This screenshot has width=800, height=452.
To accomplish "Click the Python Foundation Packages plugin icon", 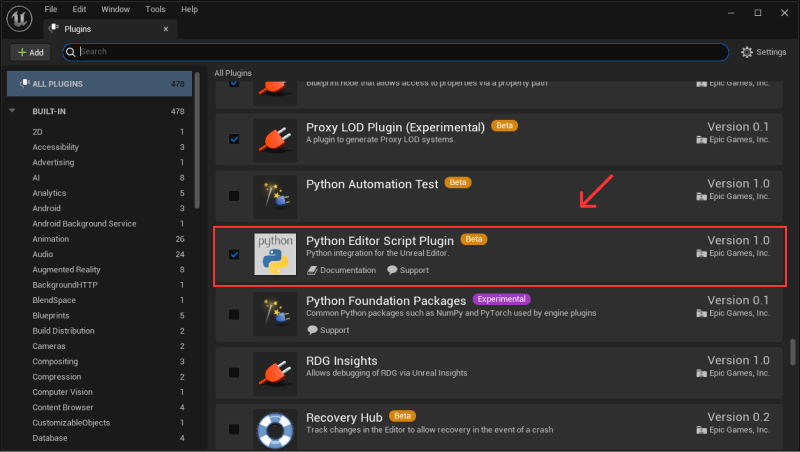I will (x=275, y=314).
